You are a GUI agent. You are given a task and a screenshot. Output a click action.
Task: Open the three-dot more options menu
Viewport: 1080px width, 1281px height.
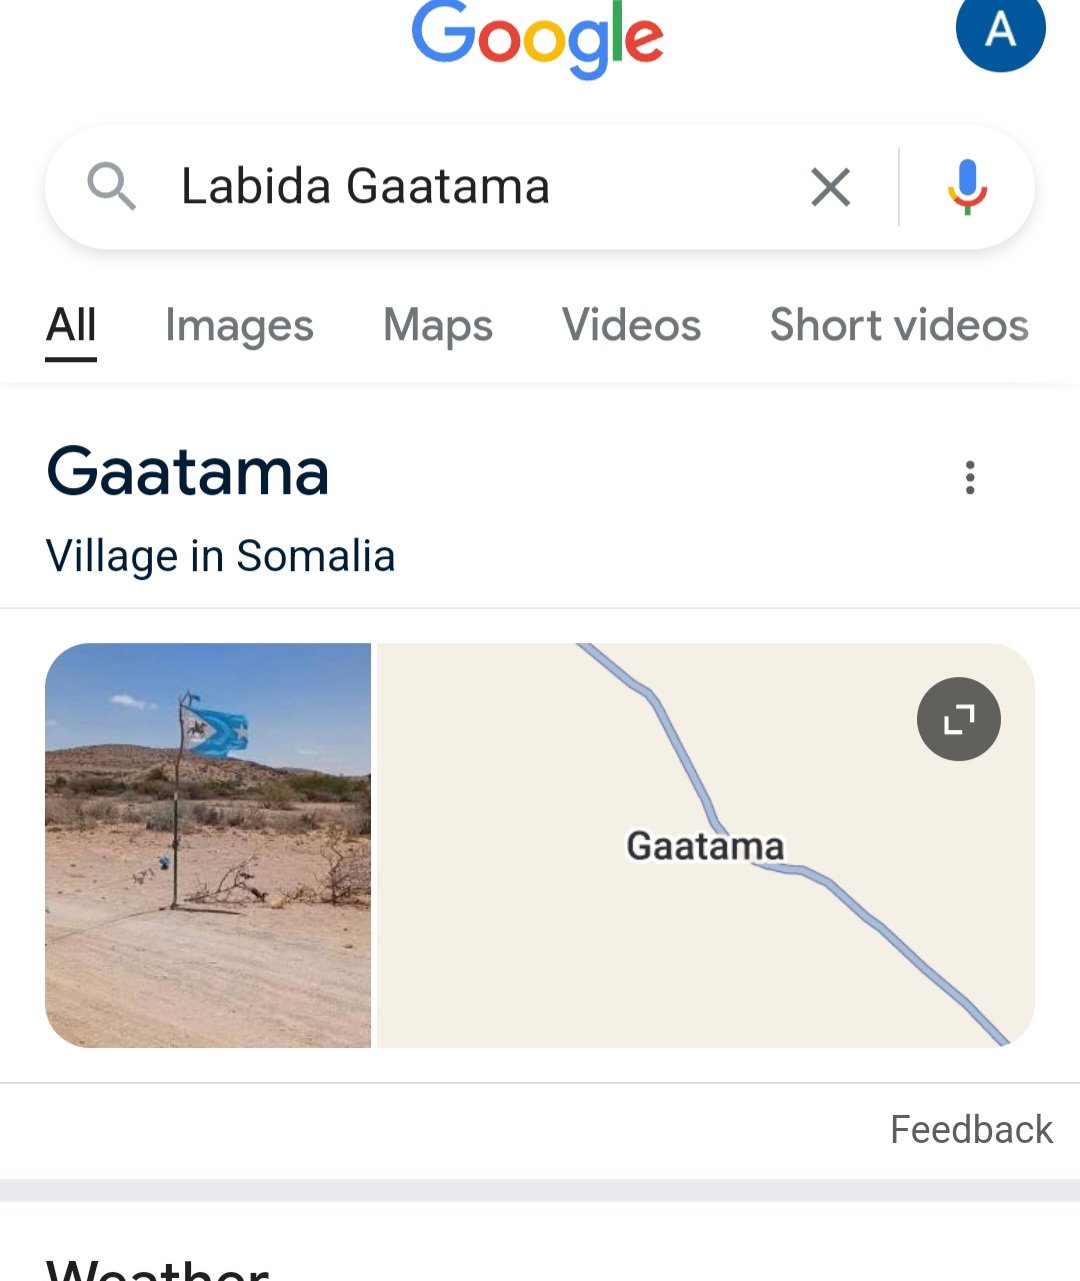pyautogui.click(x=969, y=478)
